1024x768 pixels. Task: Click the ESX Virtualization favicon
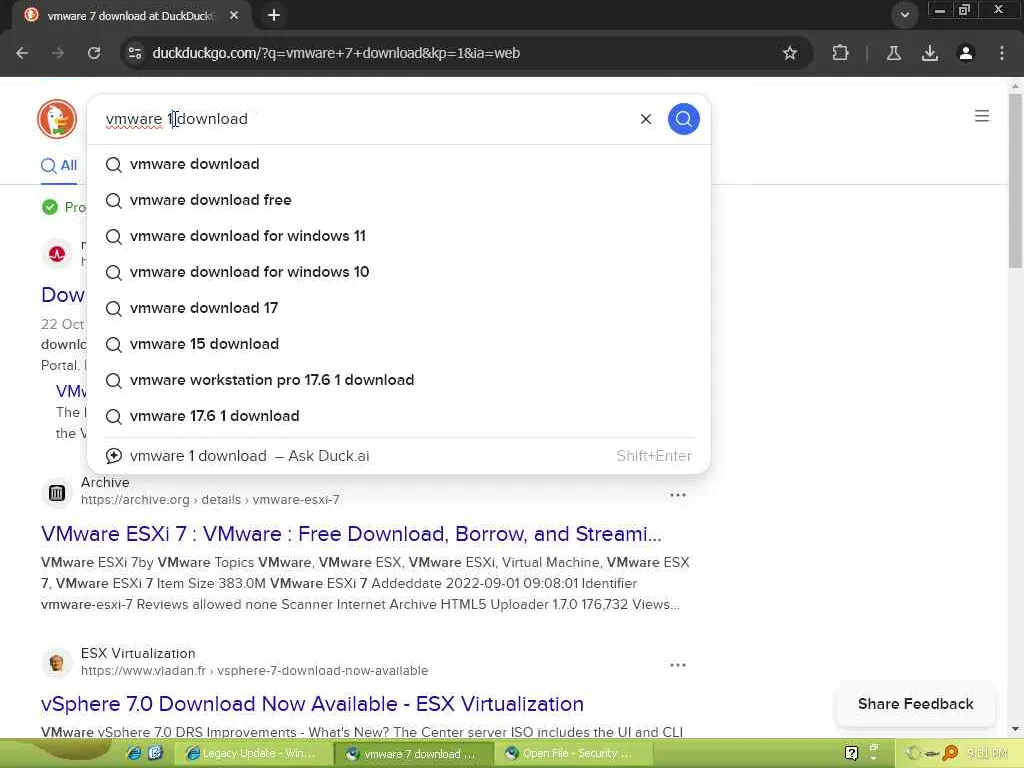coord(57,663)
